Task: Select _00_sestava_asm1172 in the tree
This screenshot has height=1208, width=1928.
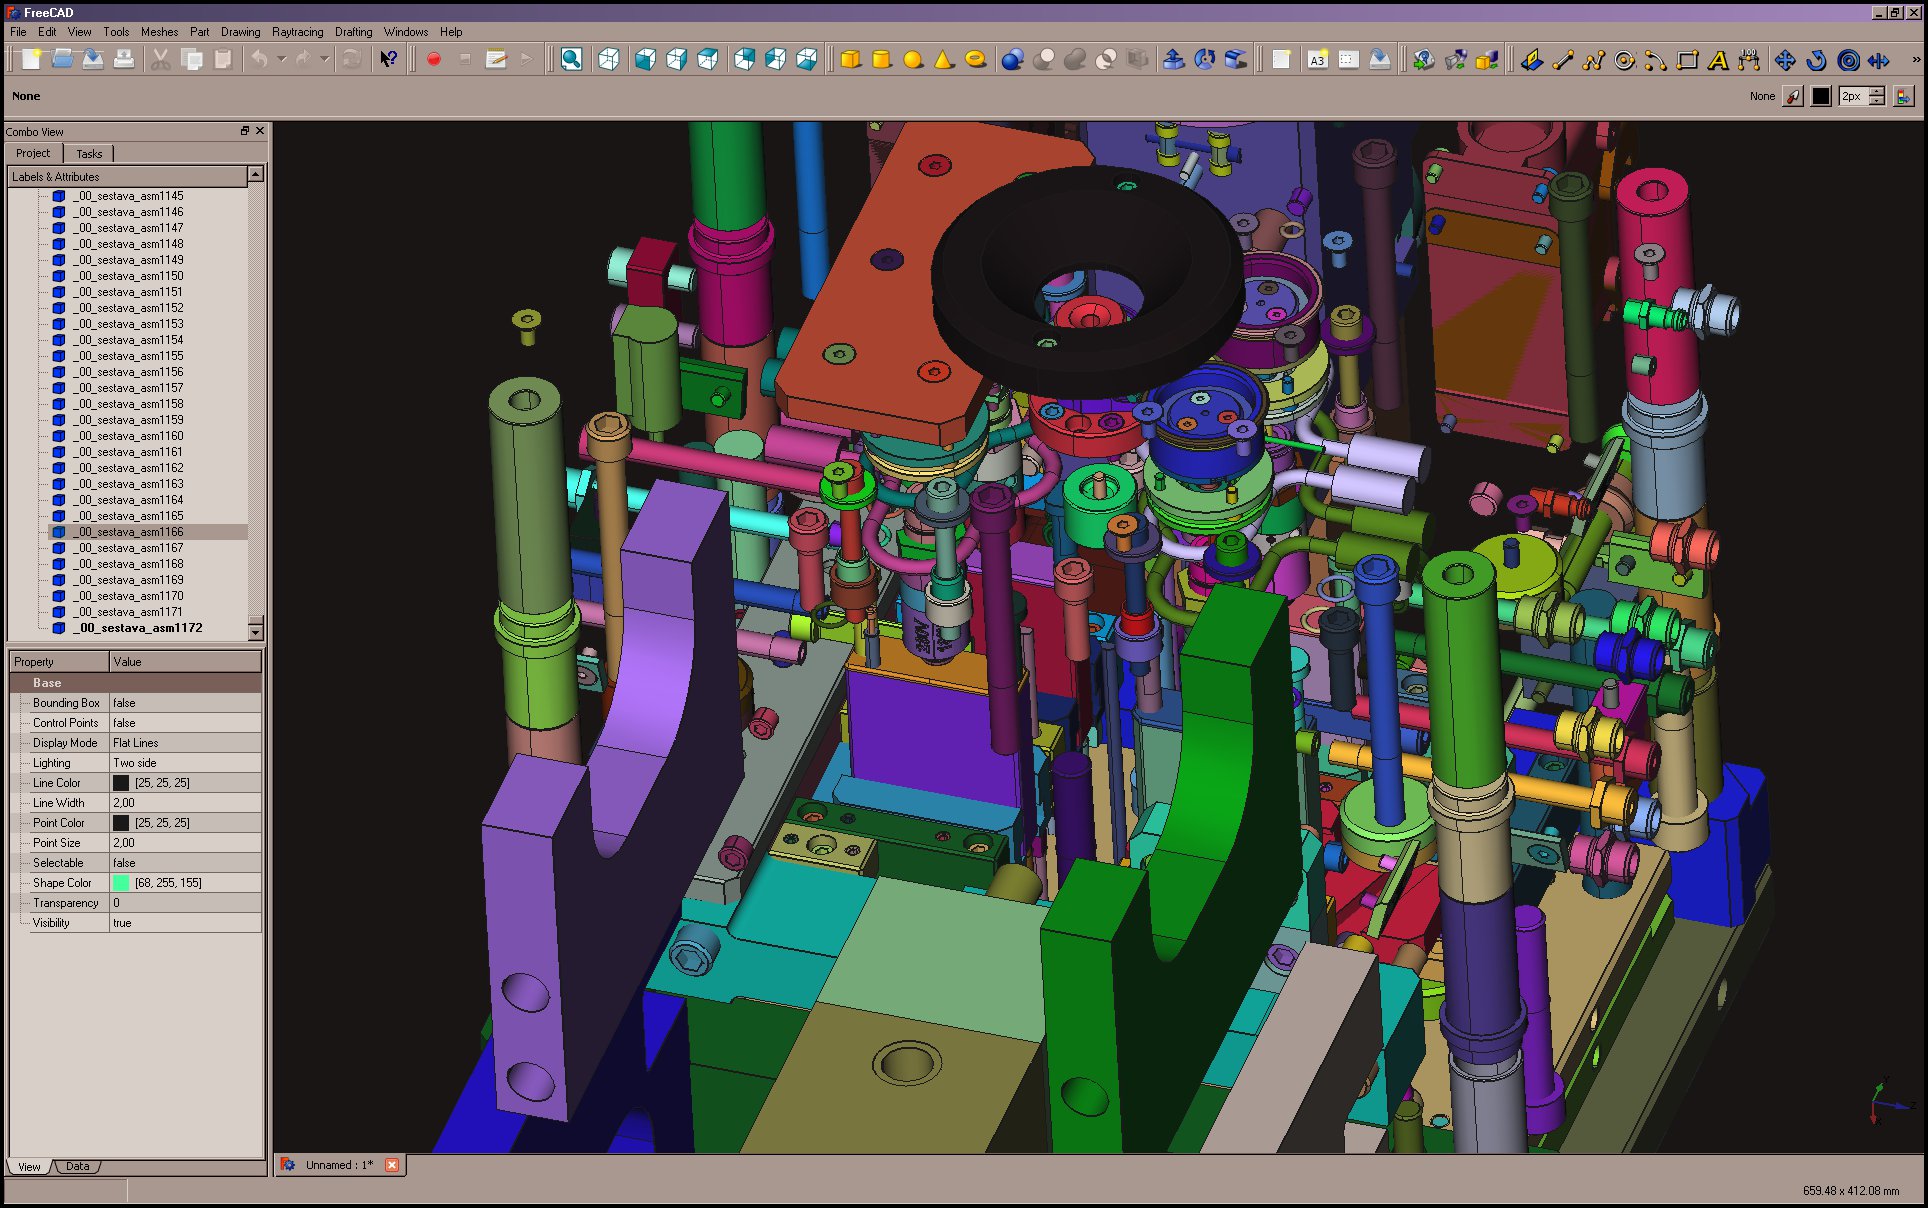Action: pyautogui.click(x=138, y=628)
